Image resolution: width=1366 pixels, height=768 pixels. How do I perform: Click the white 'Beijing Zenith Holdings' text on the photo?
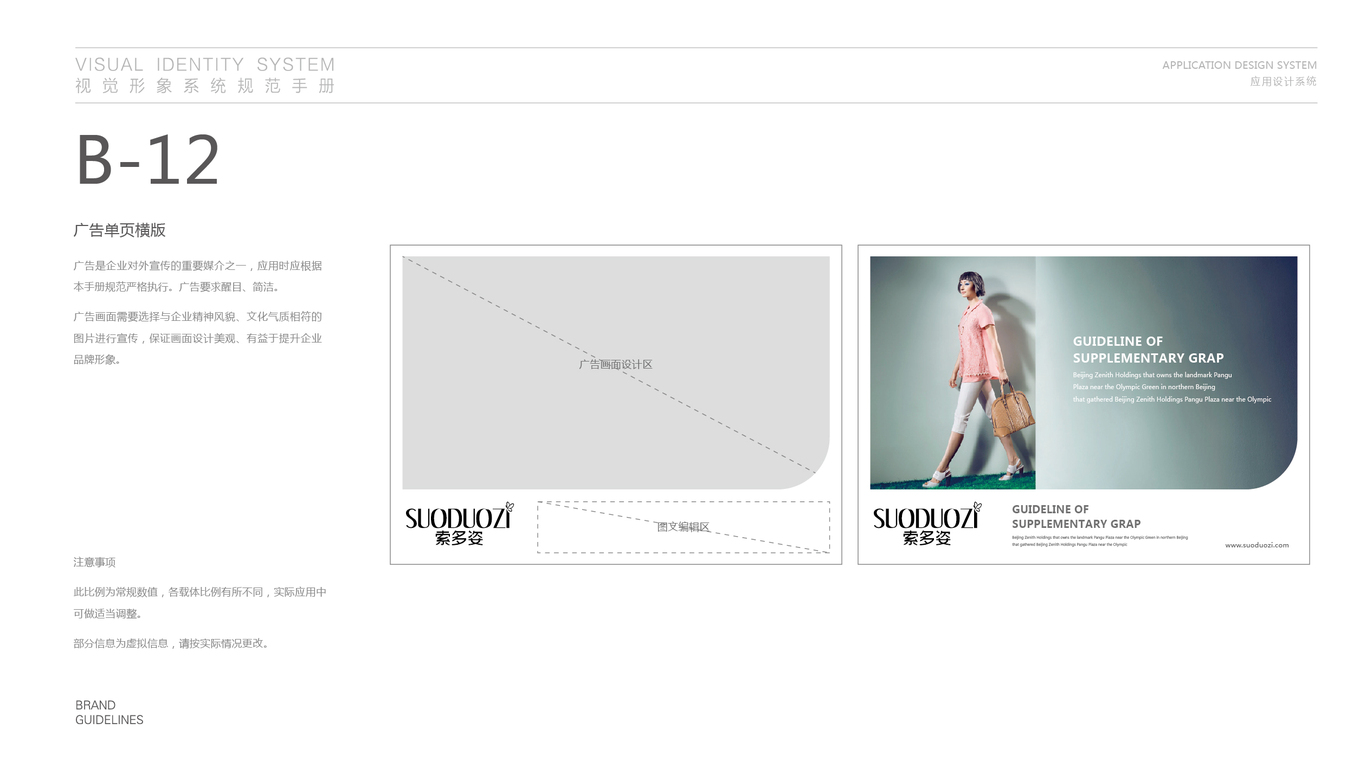point(1172,387)
